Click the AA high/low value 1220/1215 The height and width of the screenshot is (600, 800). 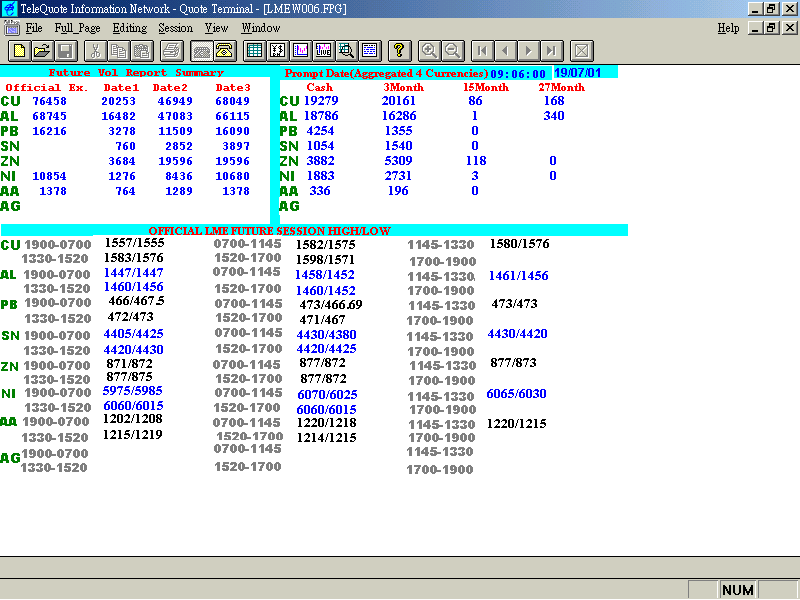[517, 424]
